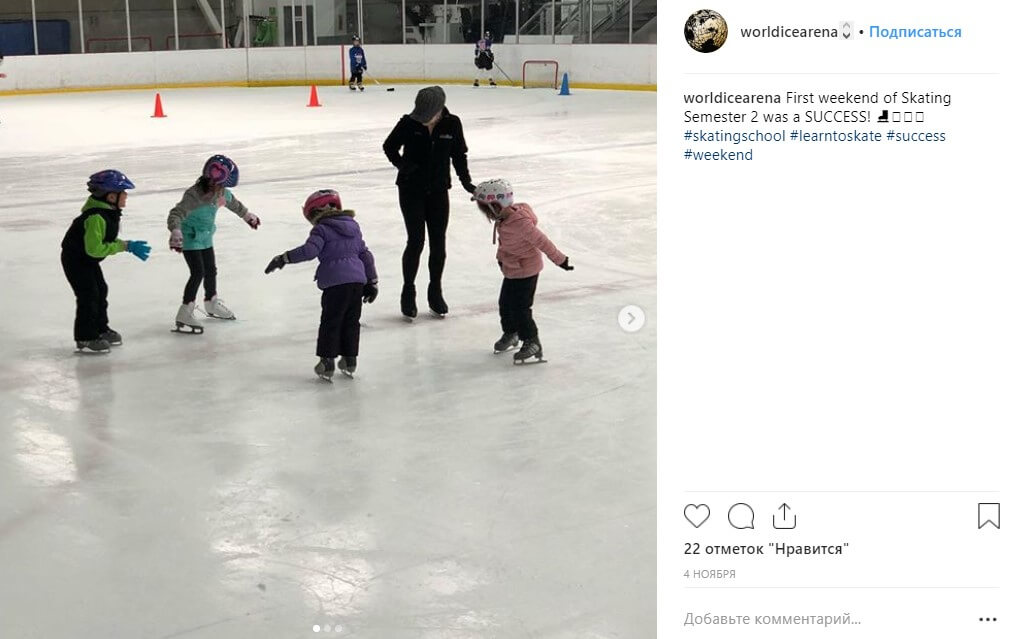Open the #skatingschool hashtag
This screenshot has width=1014, height=639.
pos(734,136)
